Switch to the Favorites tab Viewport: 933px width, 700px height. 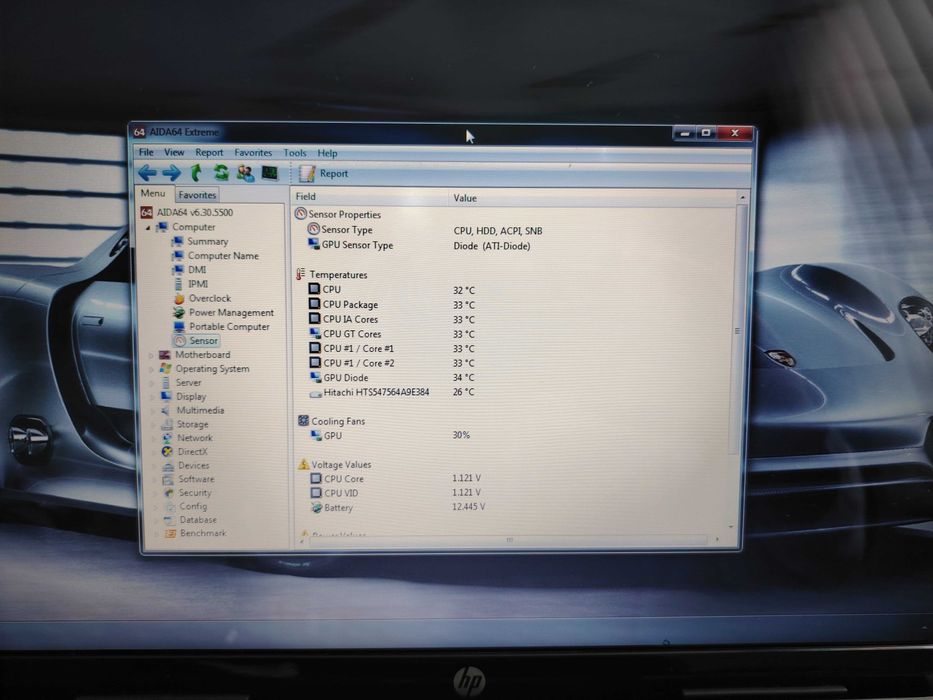tap(197, 195)
